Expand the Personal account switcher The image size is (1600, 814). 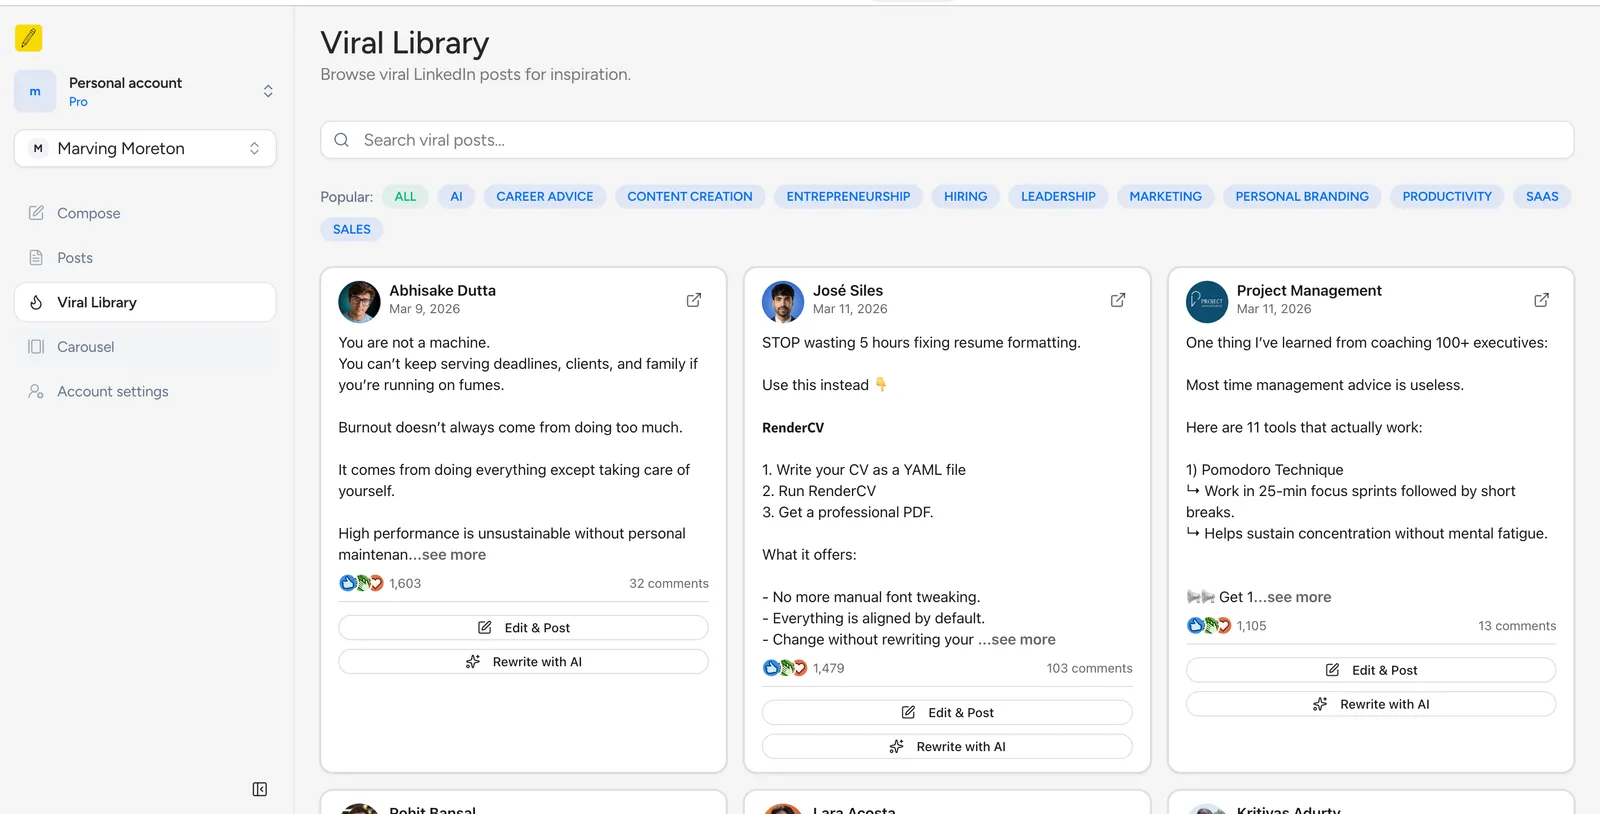click(x=267, y=91)
